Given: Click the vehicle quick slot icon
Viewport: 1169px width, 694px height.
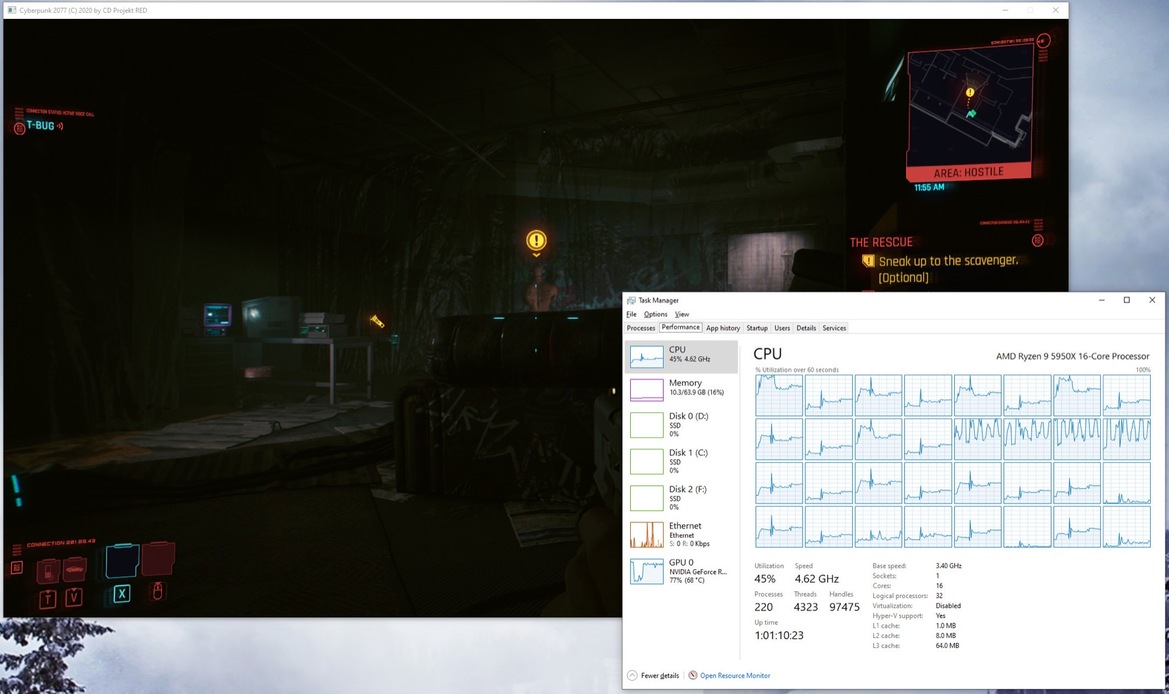Looking at the screenshot, I should click(75, 569).
